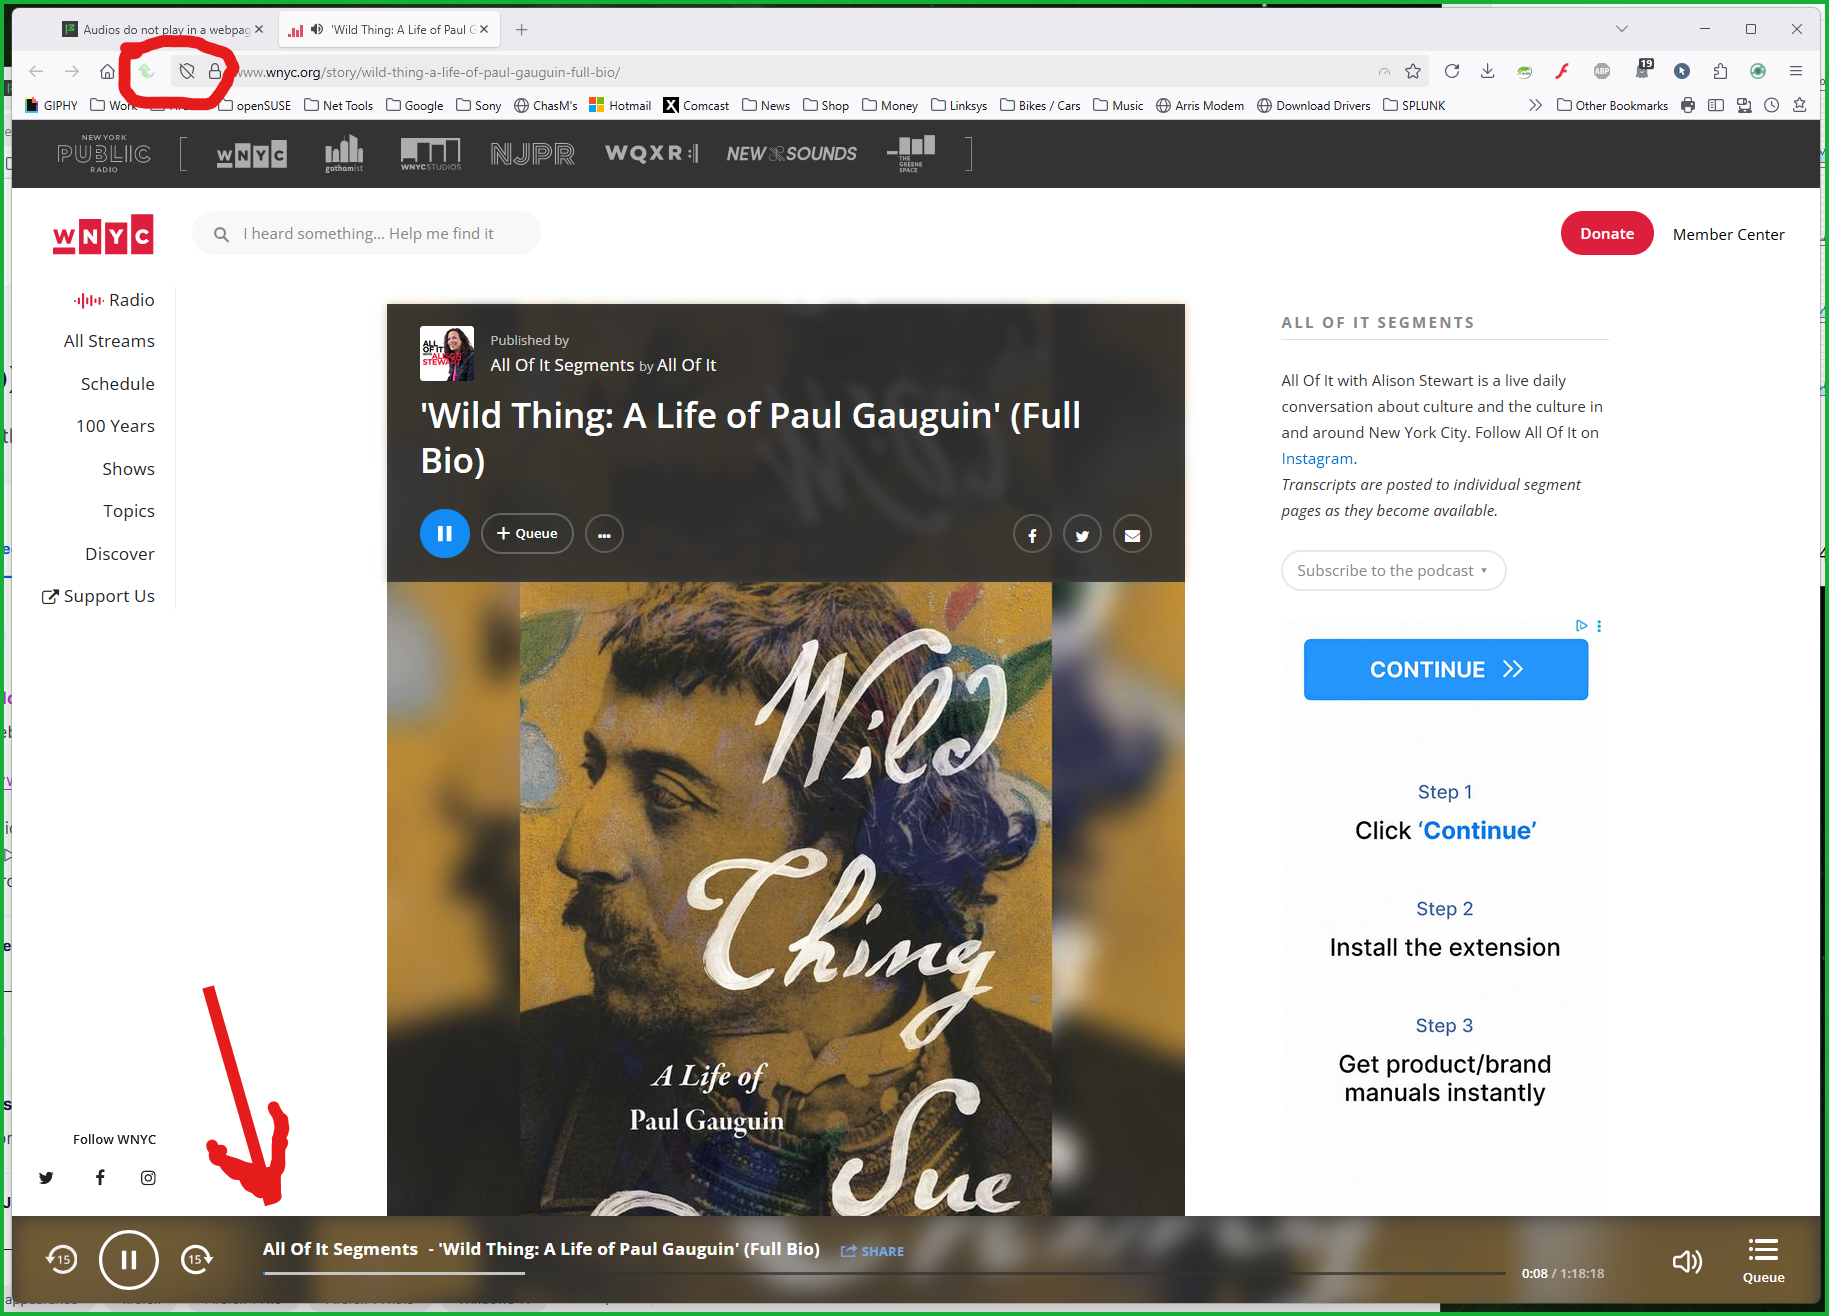Viewport: 1829px width, 1316px height.
Task: Share episode on Facebook
Action: [x=1032, y=535]
